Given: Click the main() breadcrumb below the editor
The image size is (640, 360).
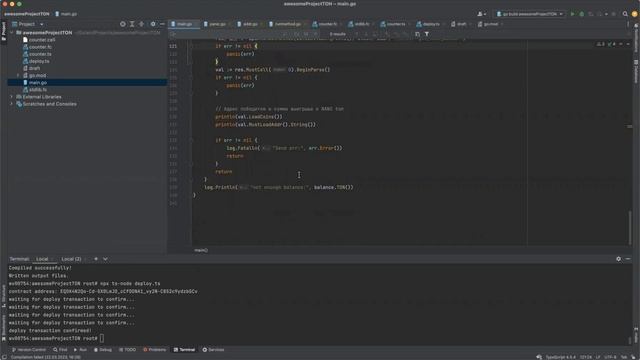Looking at the screenshot, I should coord(201,250).
